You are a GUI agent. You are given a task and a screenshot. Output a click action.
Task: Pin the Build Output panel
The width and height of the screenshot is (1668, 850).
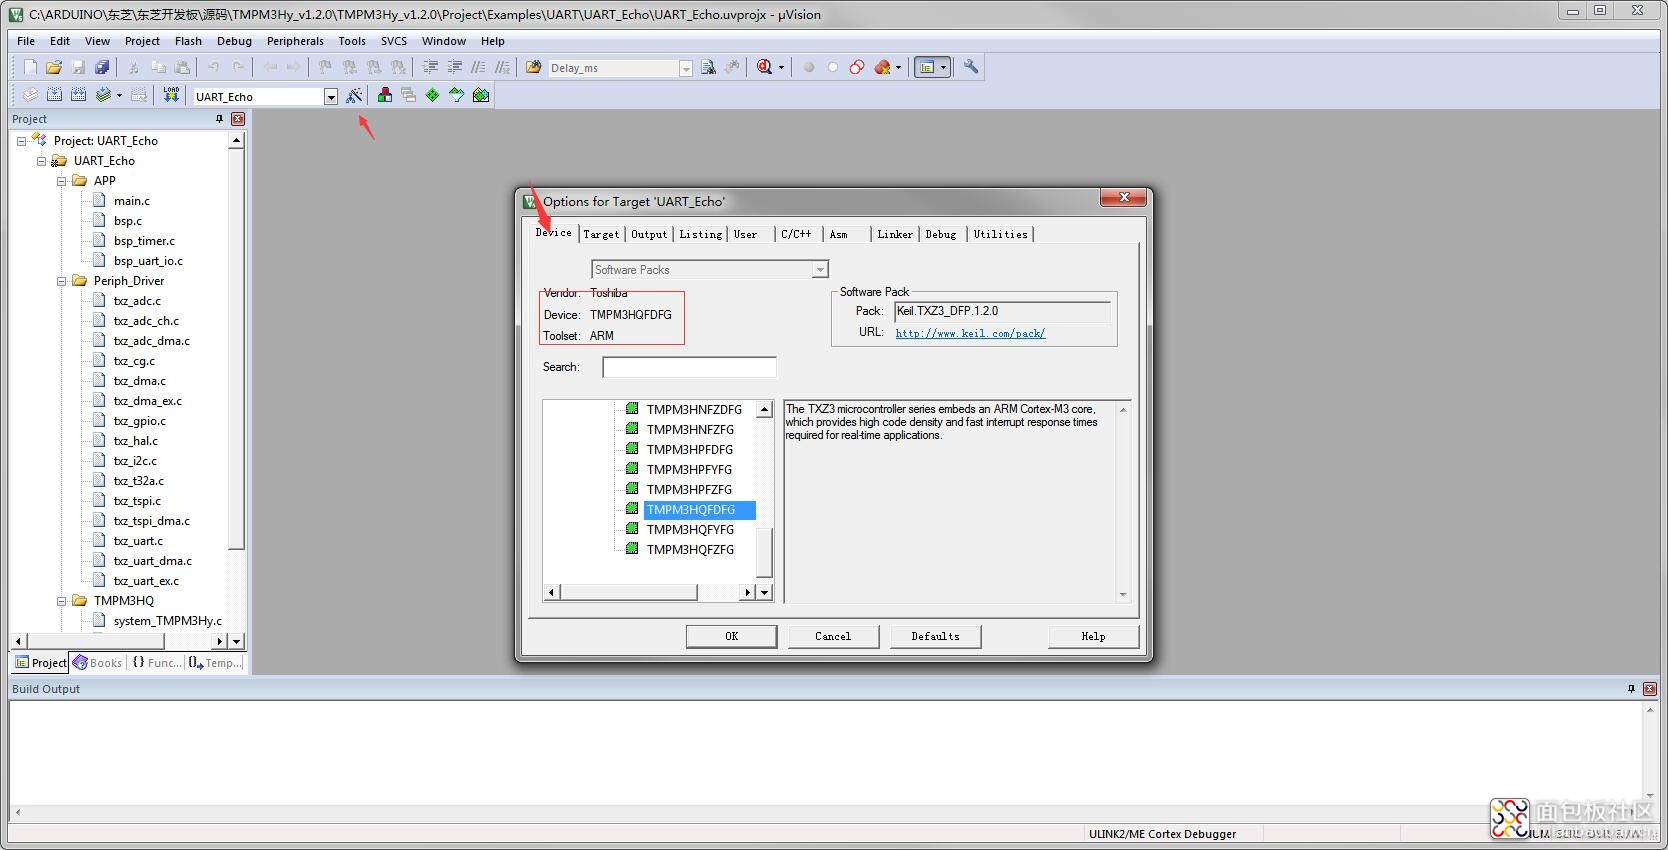(x=1631, y=689)
